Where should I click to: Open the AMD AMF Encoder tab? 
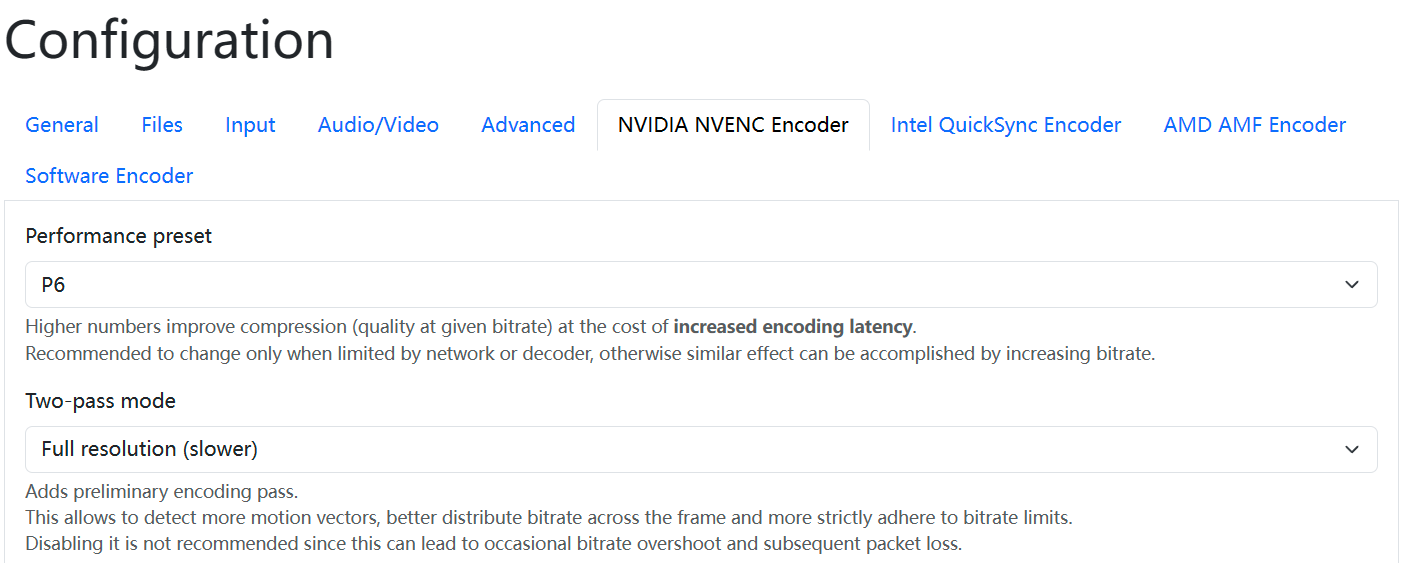click(1255, 125)
